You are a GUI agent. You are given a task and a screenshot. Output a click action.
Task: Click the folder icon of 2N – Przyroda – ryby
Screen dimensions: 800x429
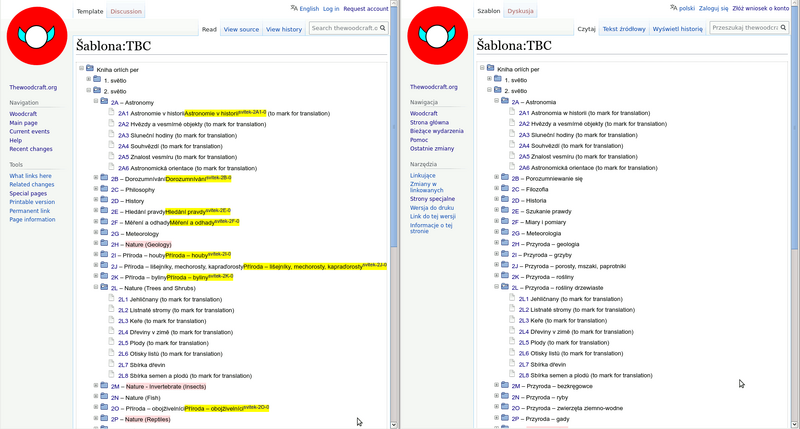pyautogui.click(x=505, y=396)
